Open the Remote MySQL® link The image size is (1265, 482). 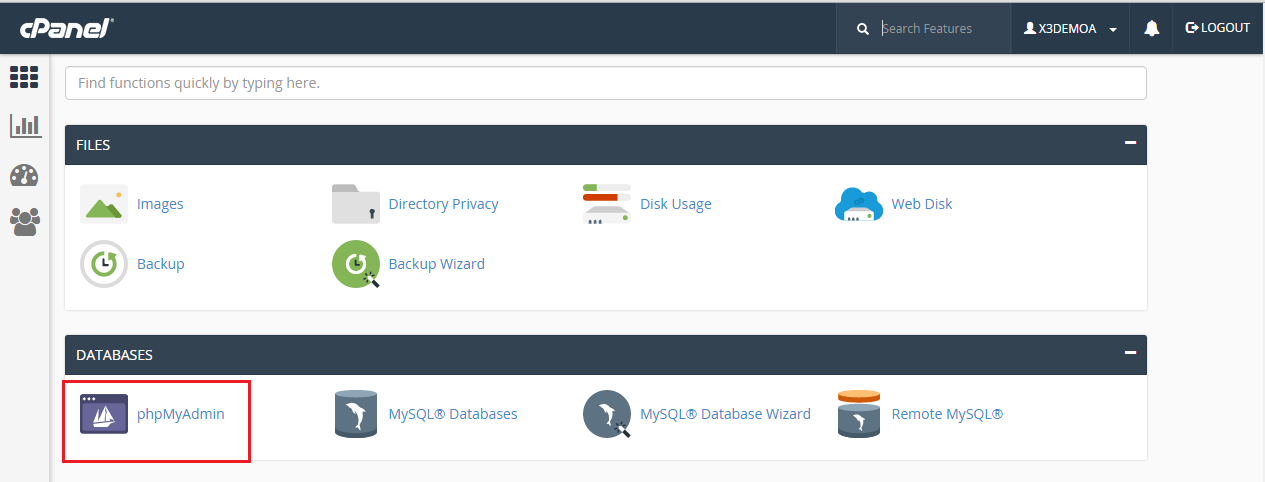pyautogui.click(x=947, y=414)
